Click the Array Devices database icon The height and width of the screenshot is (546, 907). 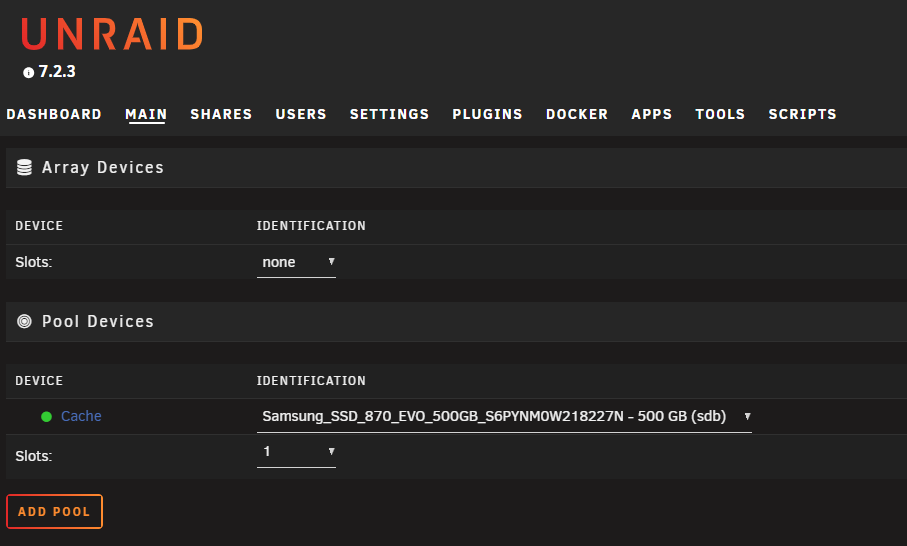tap(24, 167)
